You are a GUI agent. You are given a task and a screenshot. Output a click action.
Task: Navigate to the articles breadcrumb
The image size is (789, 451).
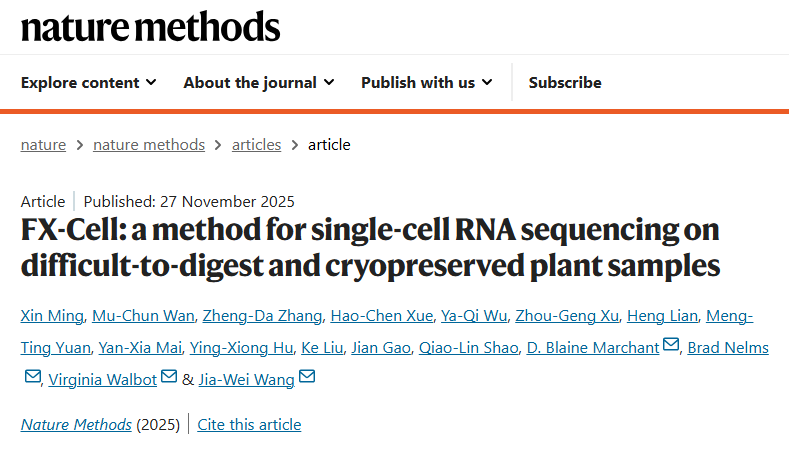pos(256,144)
